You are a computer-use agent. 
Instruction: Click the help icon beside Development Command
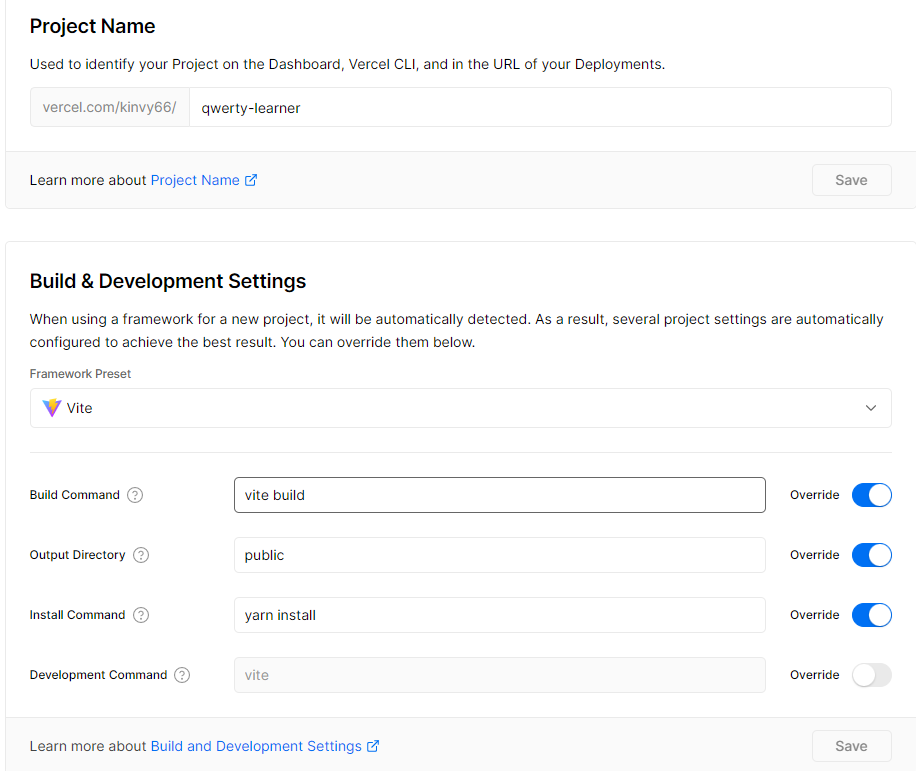click(x=181, y=675)
